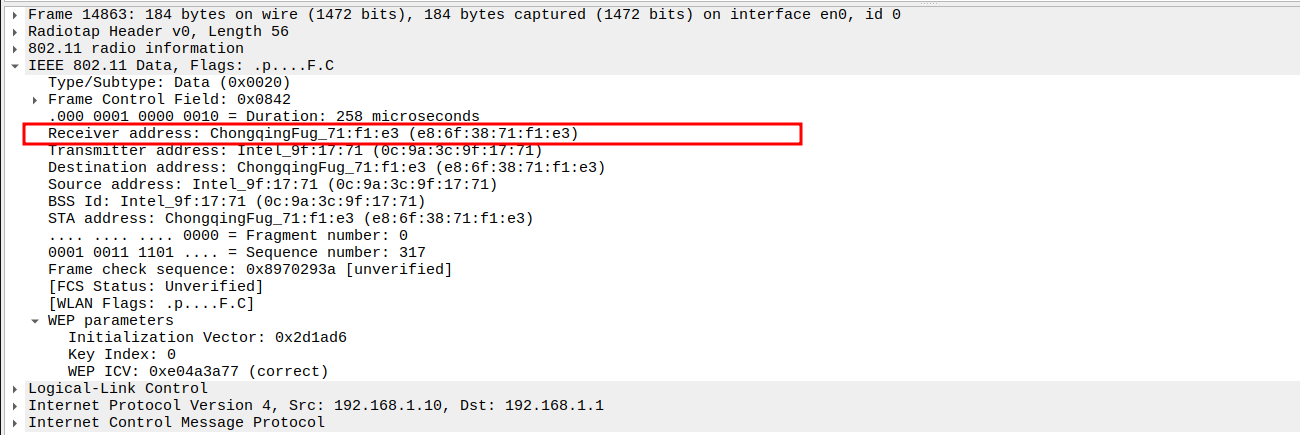
Task: Select the Sequence number: 317 line
Action: coord(236,252)
